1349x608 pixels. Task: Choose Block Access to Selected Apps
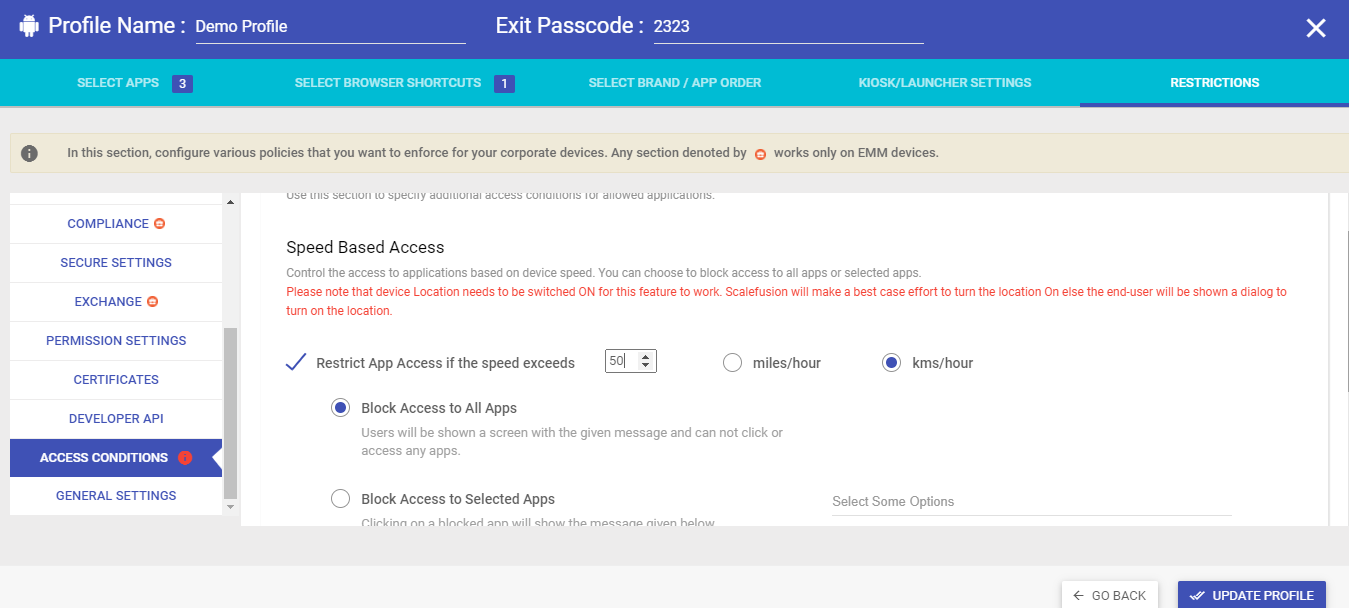pyautogui.click(x=341, y=499)
